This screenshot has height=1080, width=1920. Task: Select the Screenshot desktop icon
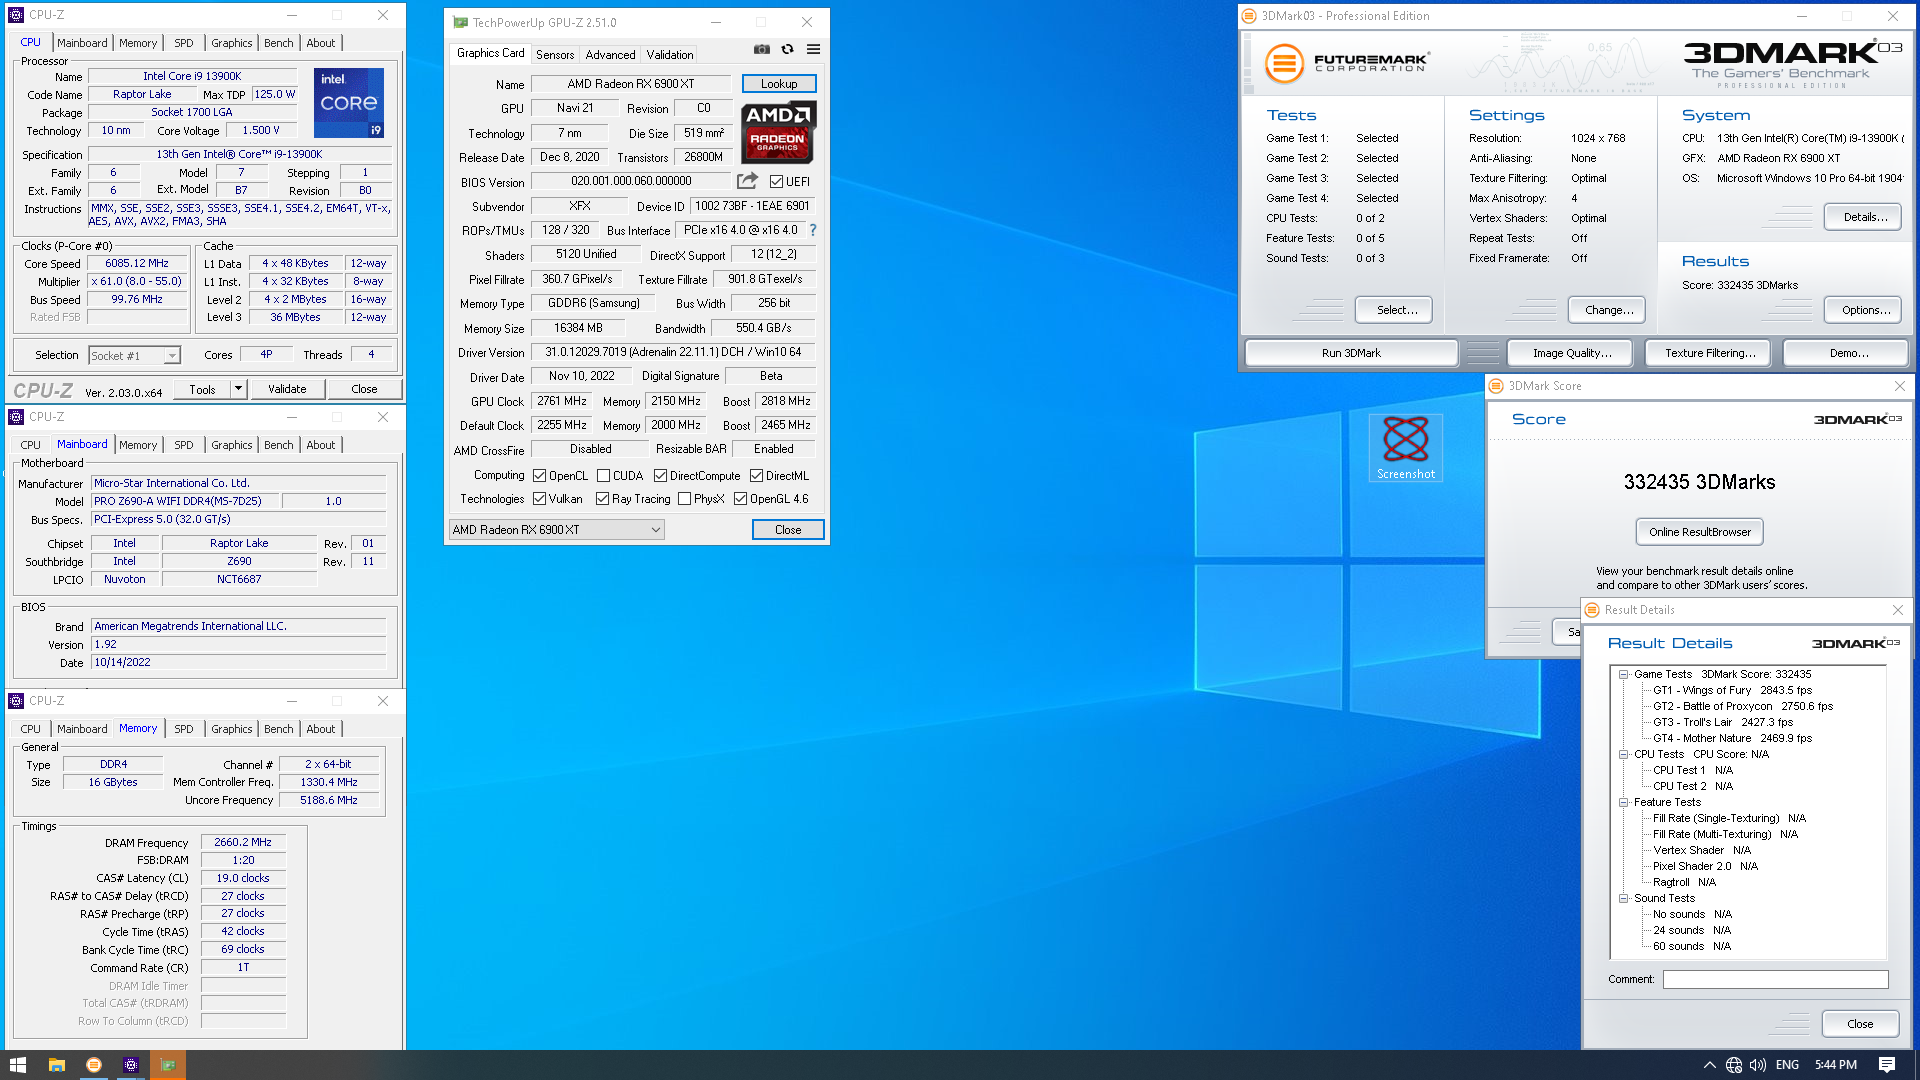[x=1406, y=448]
